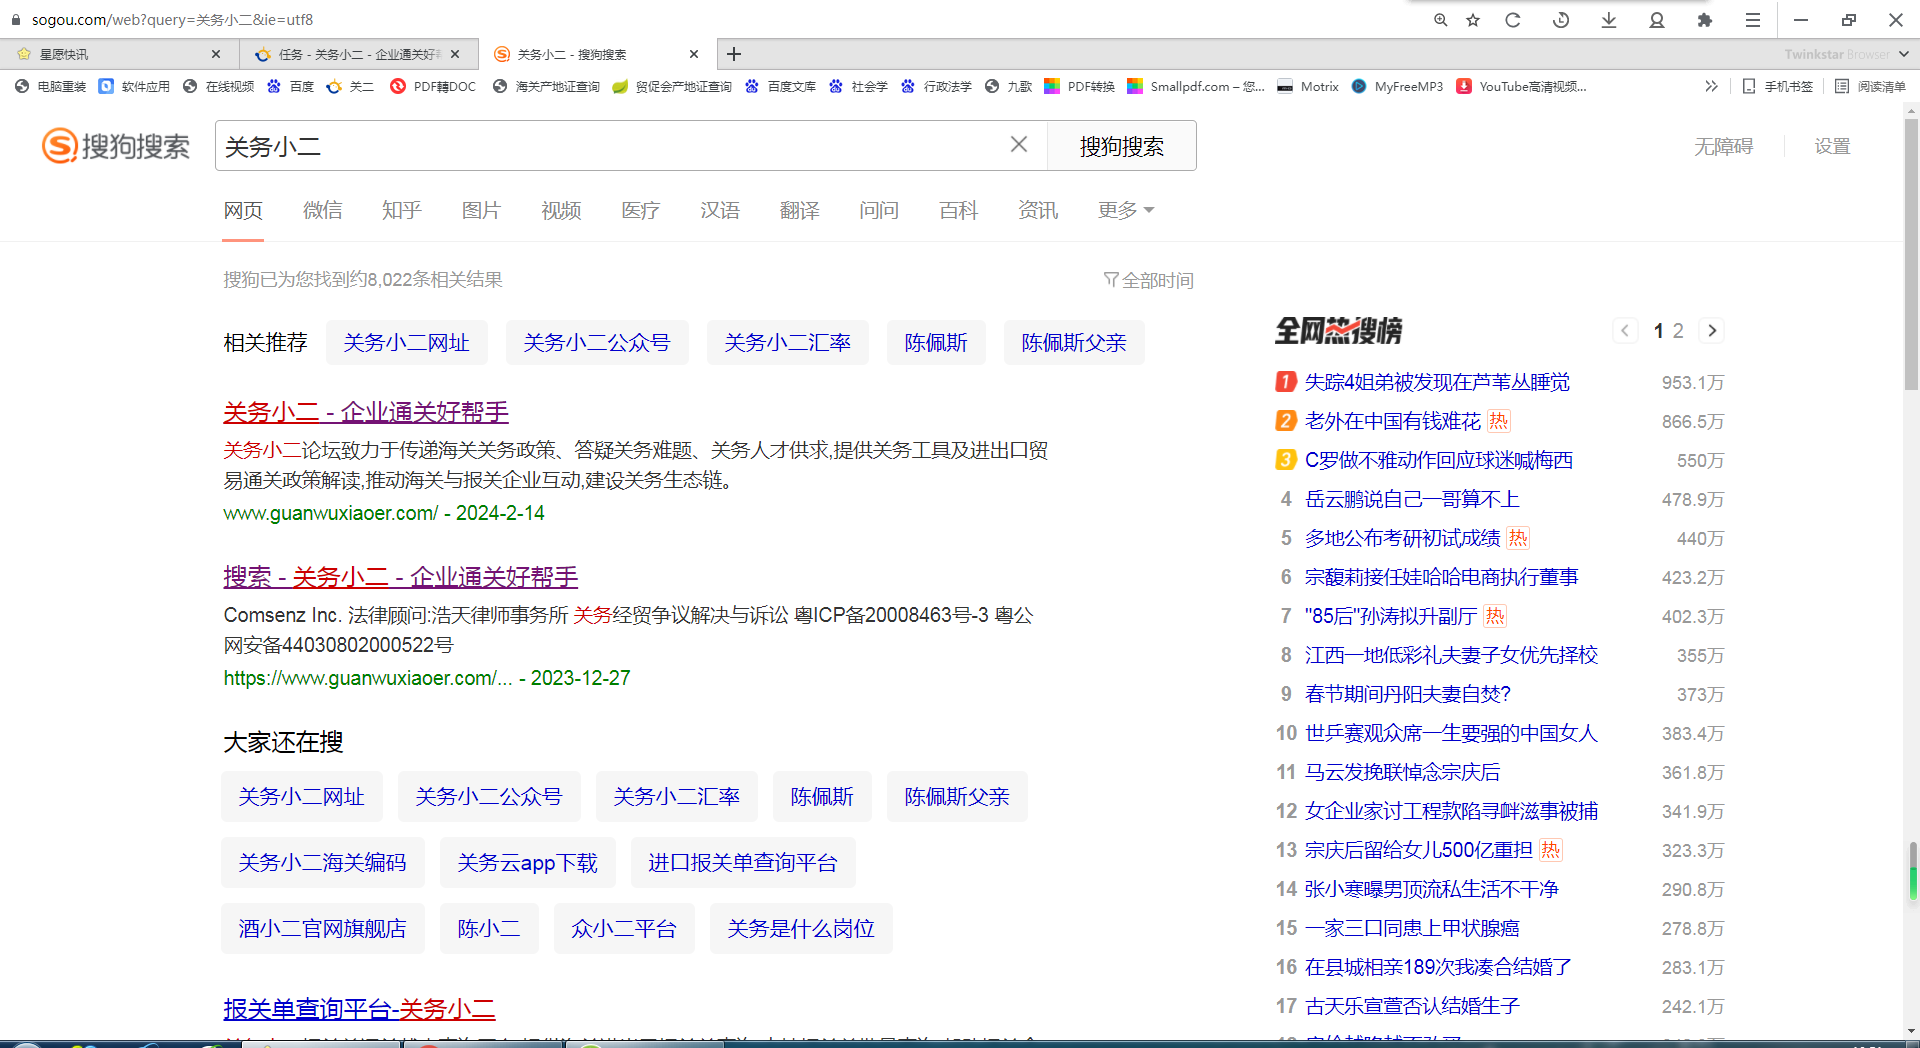Bookmark this page with the star icon
The image size is (1920, 1048).
coord(1473,20)
